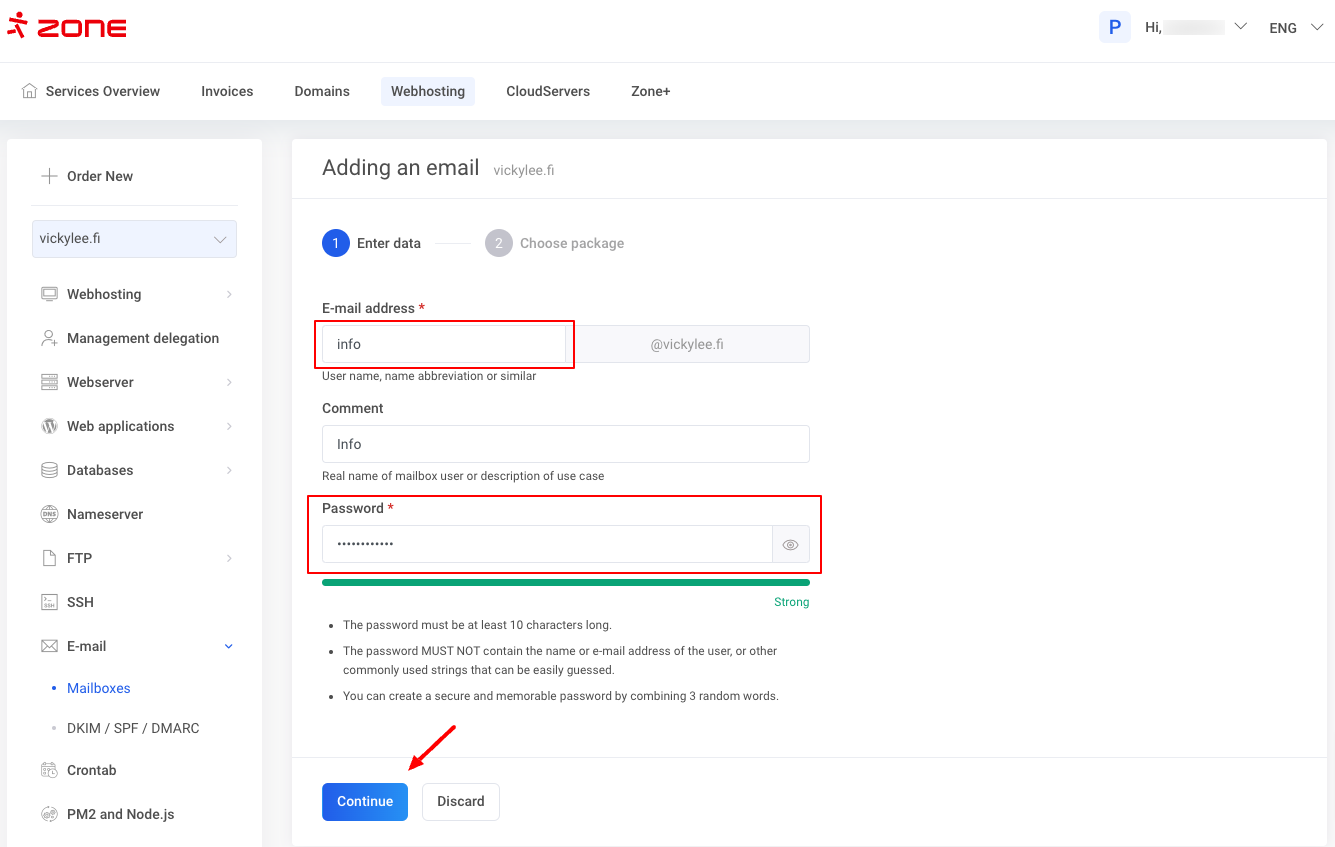Image resolution: width=1335 pixels, height=847 pixels.
Task: Switch to the CloudServers tab
Action: 548,91
